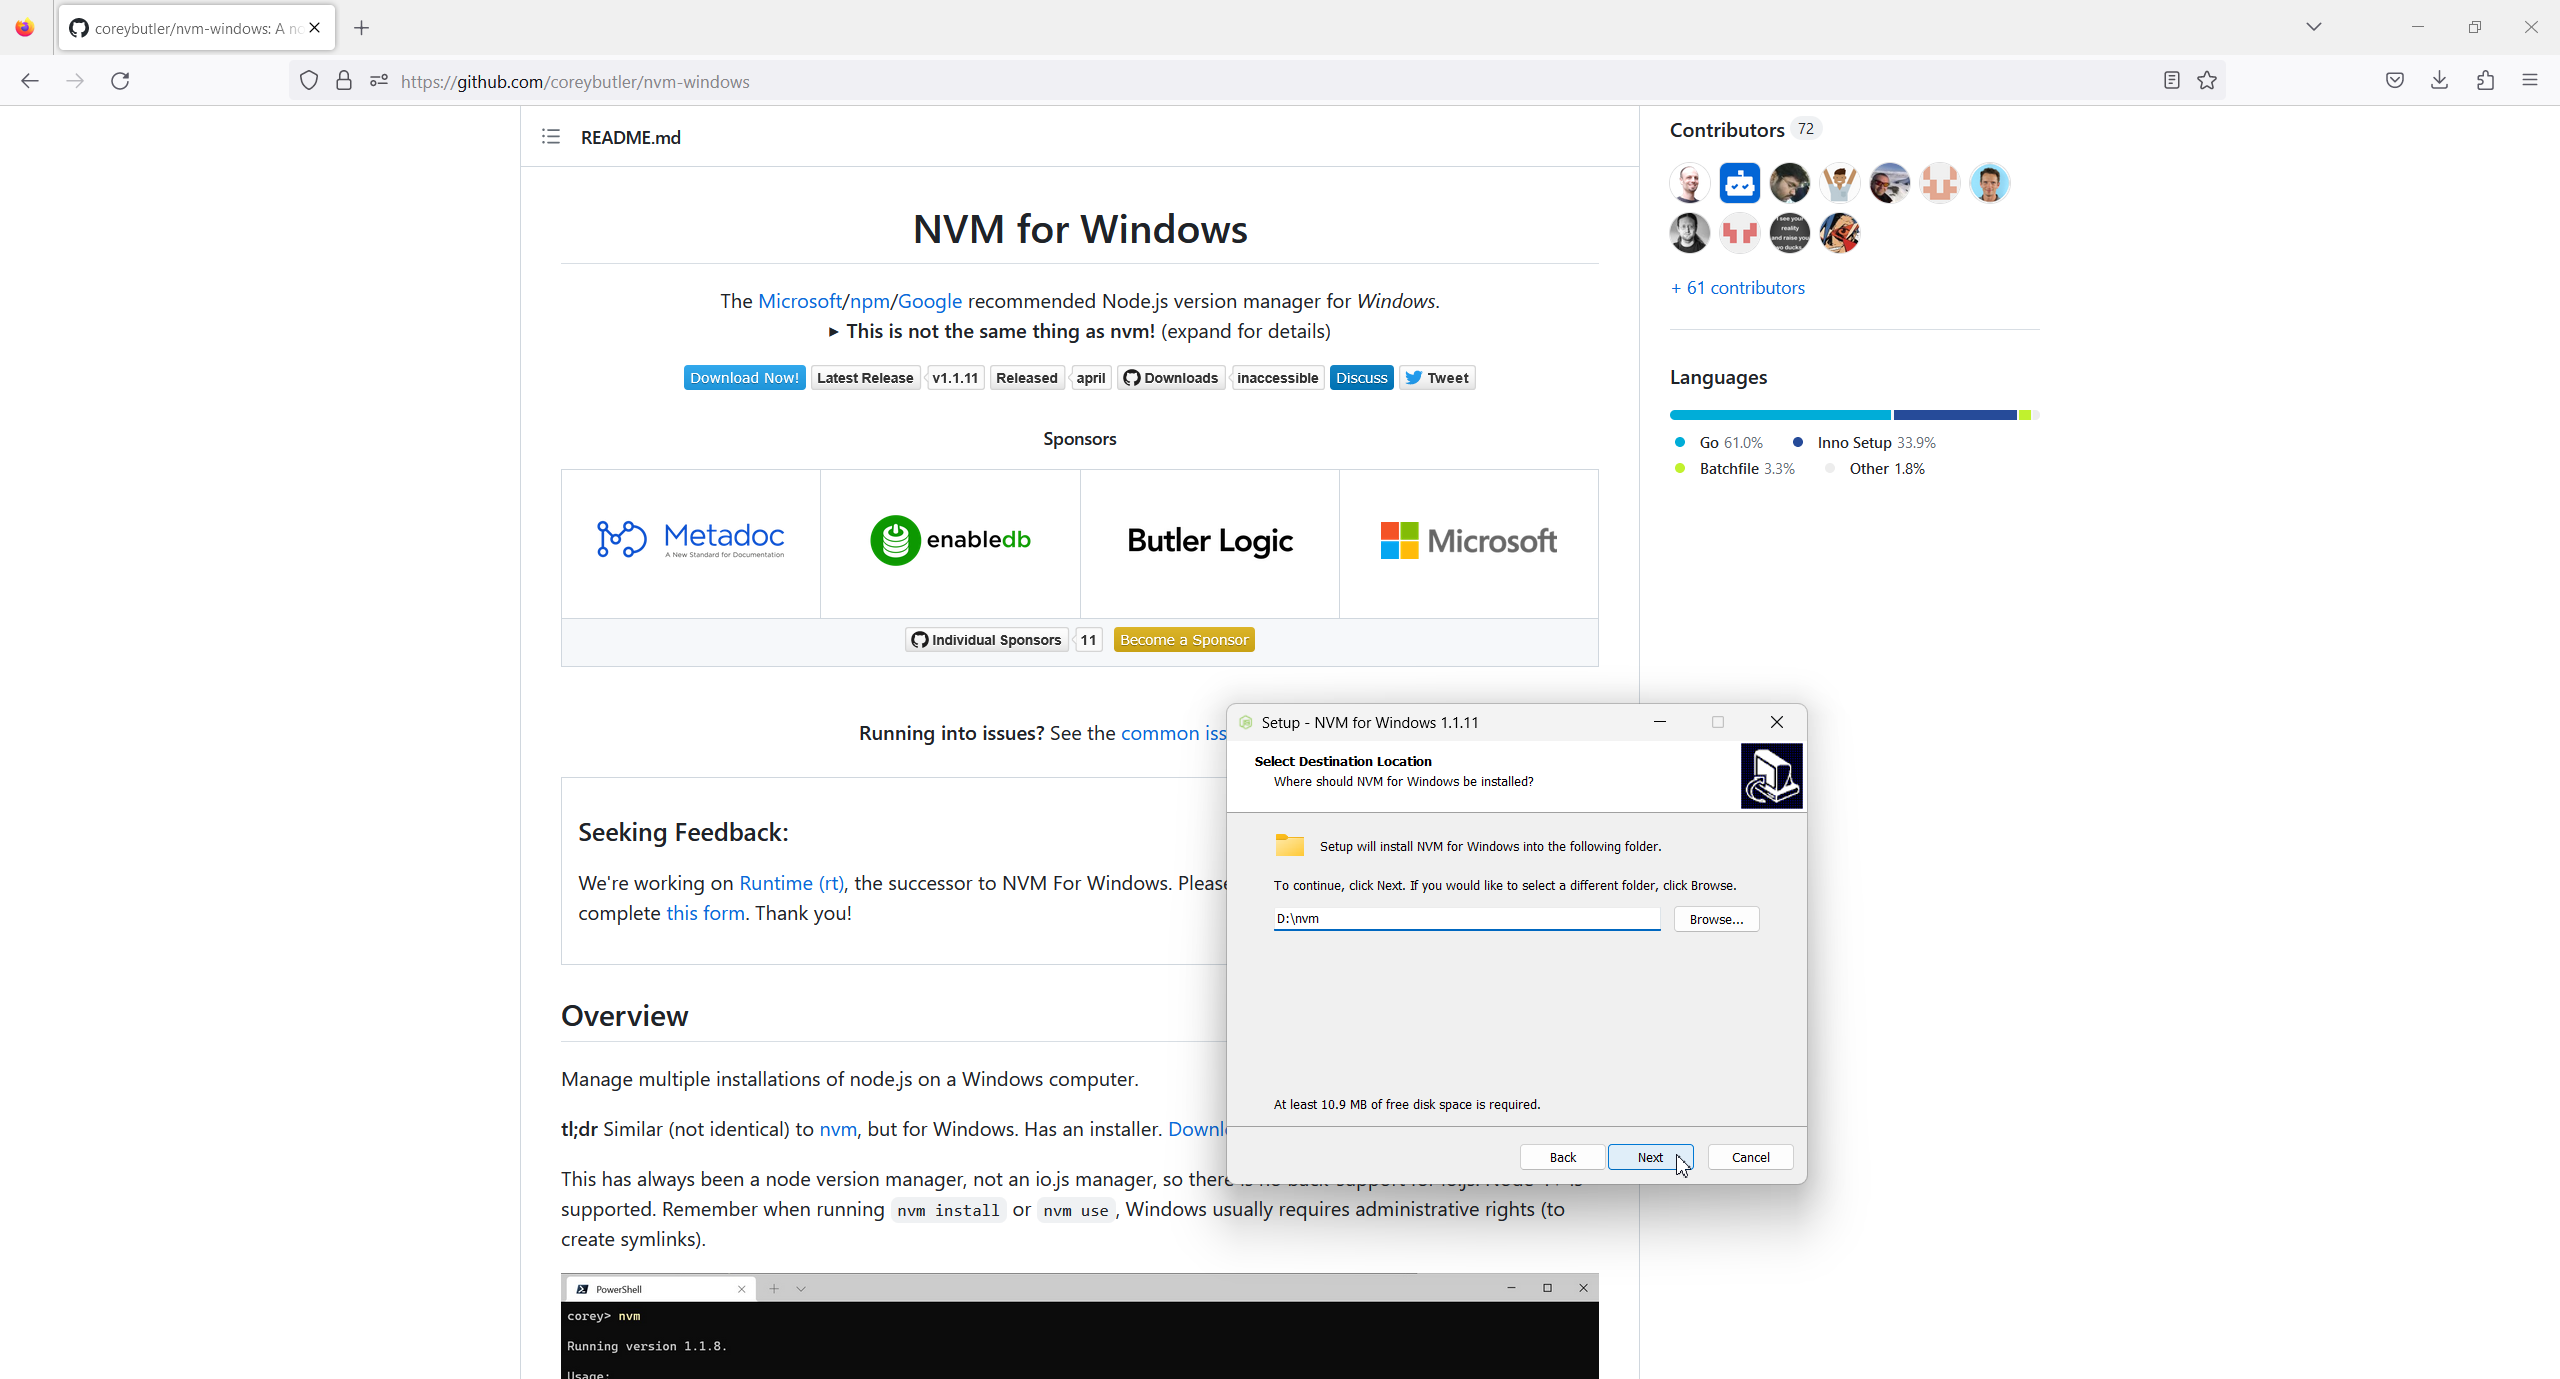
Task: Open the site permissions control in address bar
Action: tap(377, 81)
